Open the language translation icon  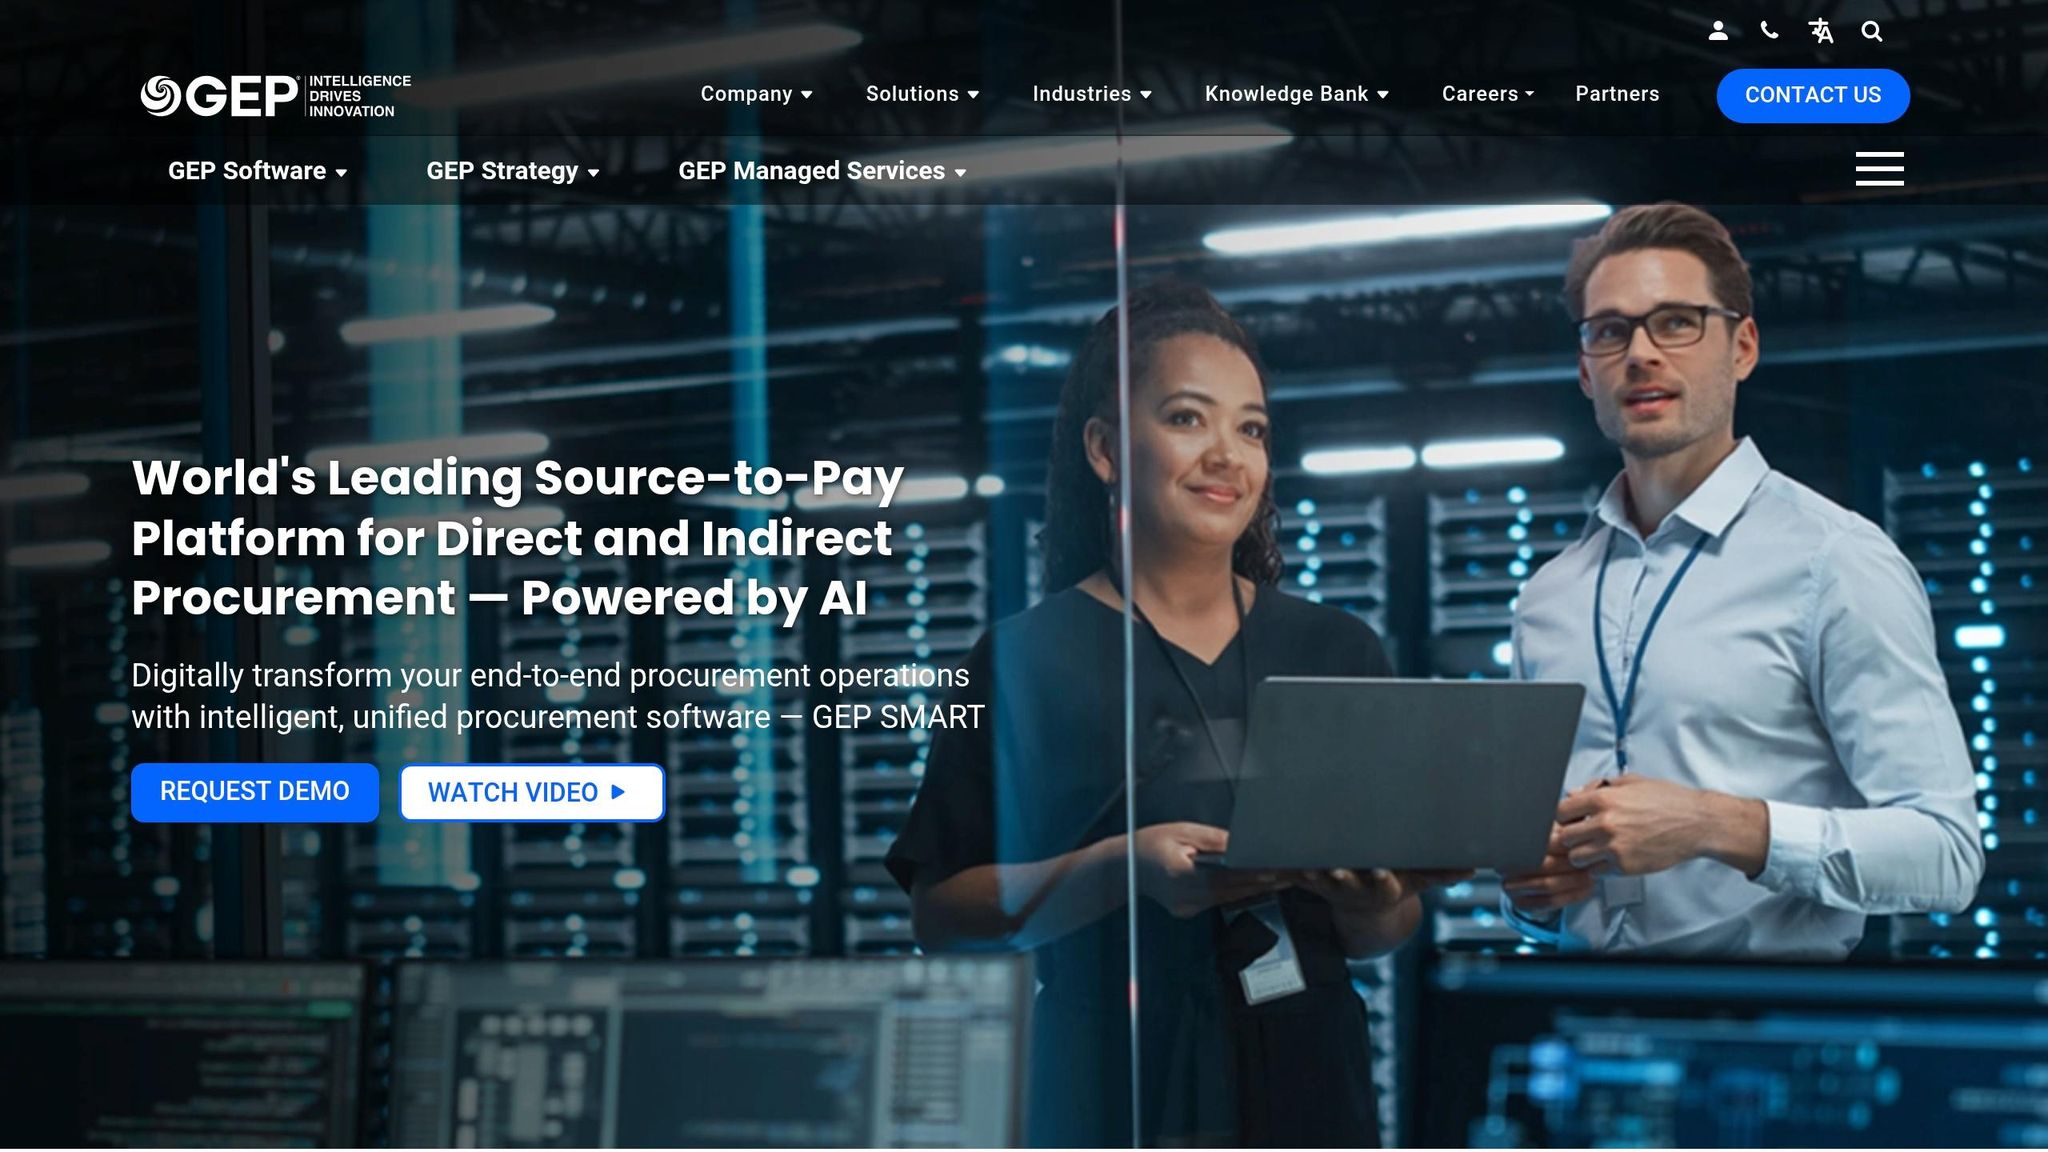[1821, 31]
